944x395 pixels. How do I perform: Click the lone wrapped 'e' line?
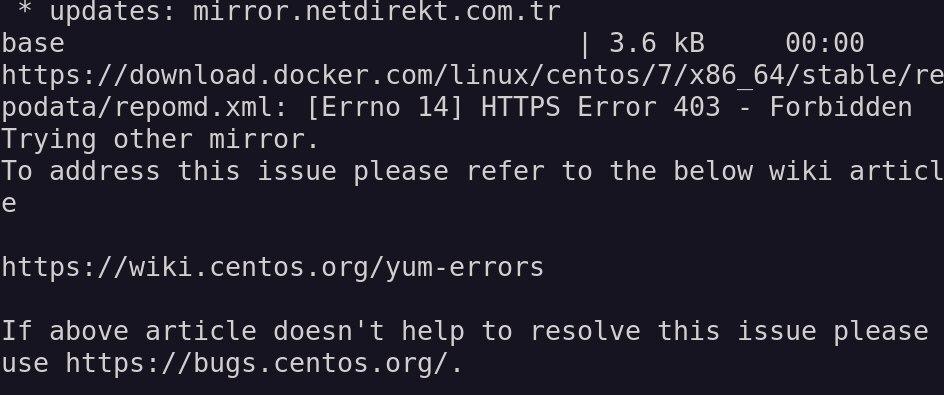click(8, 204)
